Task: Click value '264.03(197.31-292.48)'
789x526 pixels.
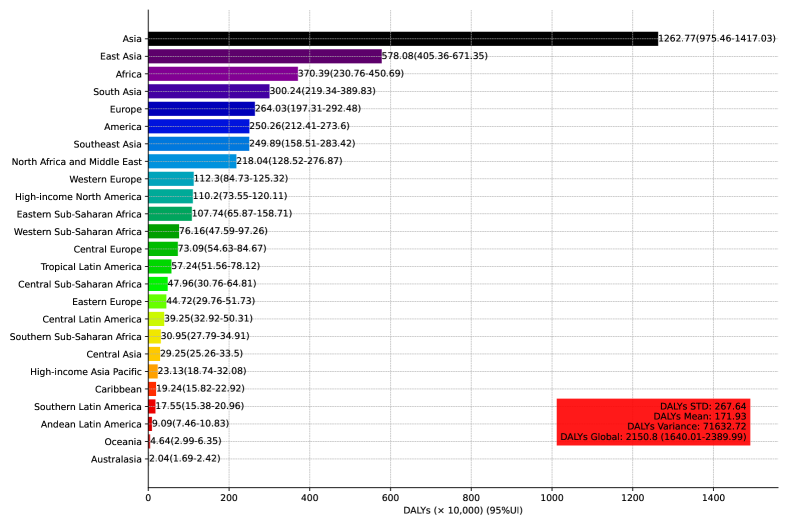Action: [308, 109]
